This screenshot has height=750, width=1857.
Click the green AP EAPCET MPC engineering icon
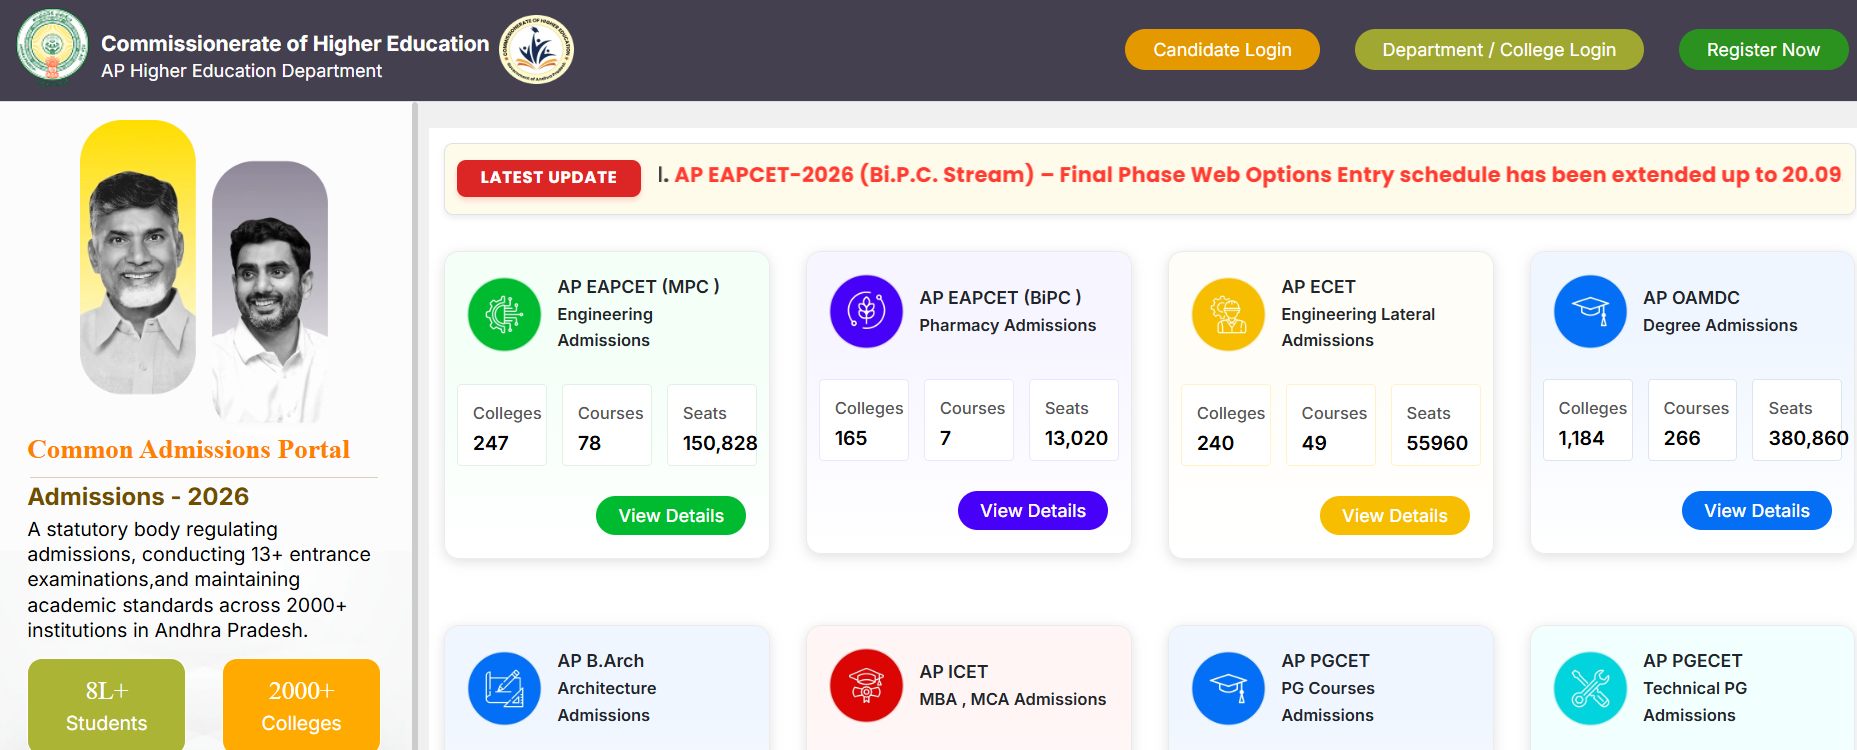pyautogui.click(x=504, y=314)
